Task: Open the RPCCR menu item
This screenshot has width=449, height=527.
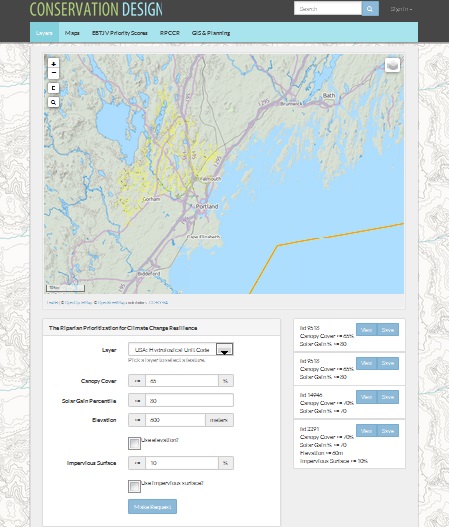Action: click(x=170, y=33)
